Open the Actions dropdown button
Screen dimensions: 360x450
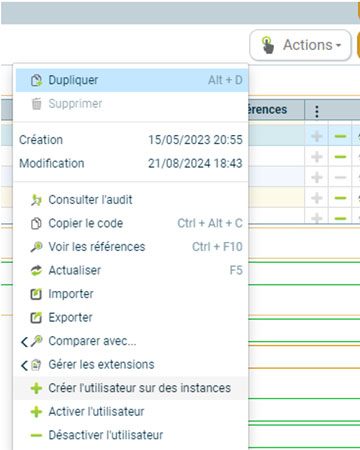click(301, 45)
